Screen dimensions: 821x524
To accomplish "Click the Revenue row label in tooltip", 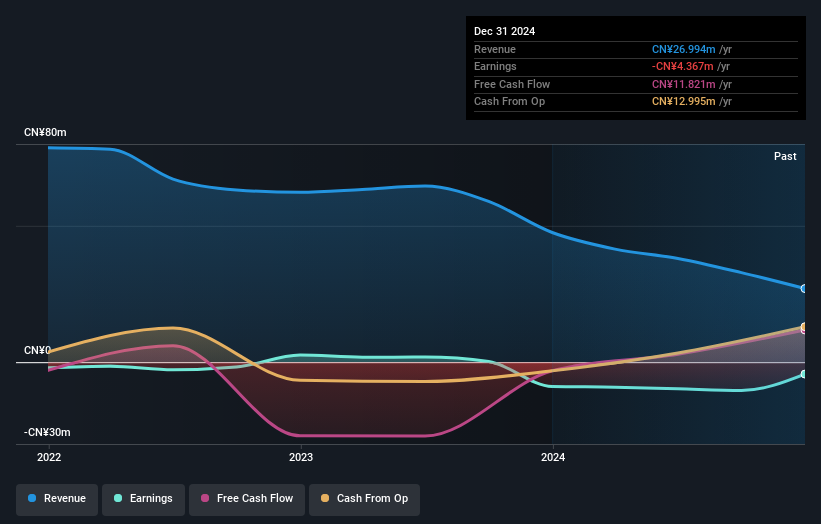I will (x=495, y=49).
